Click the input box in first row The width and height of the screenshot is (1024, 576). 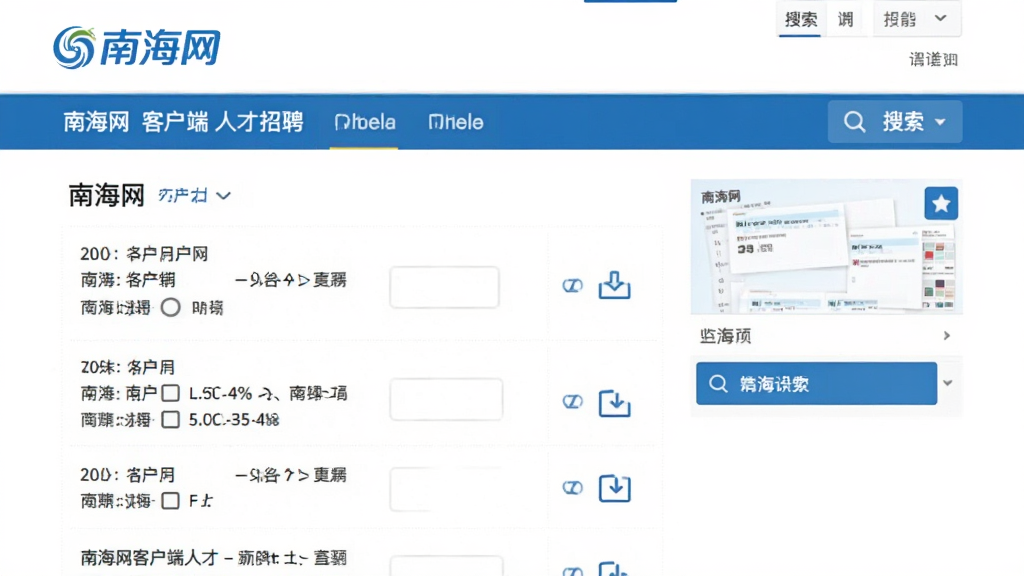[x=445, y=287]
